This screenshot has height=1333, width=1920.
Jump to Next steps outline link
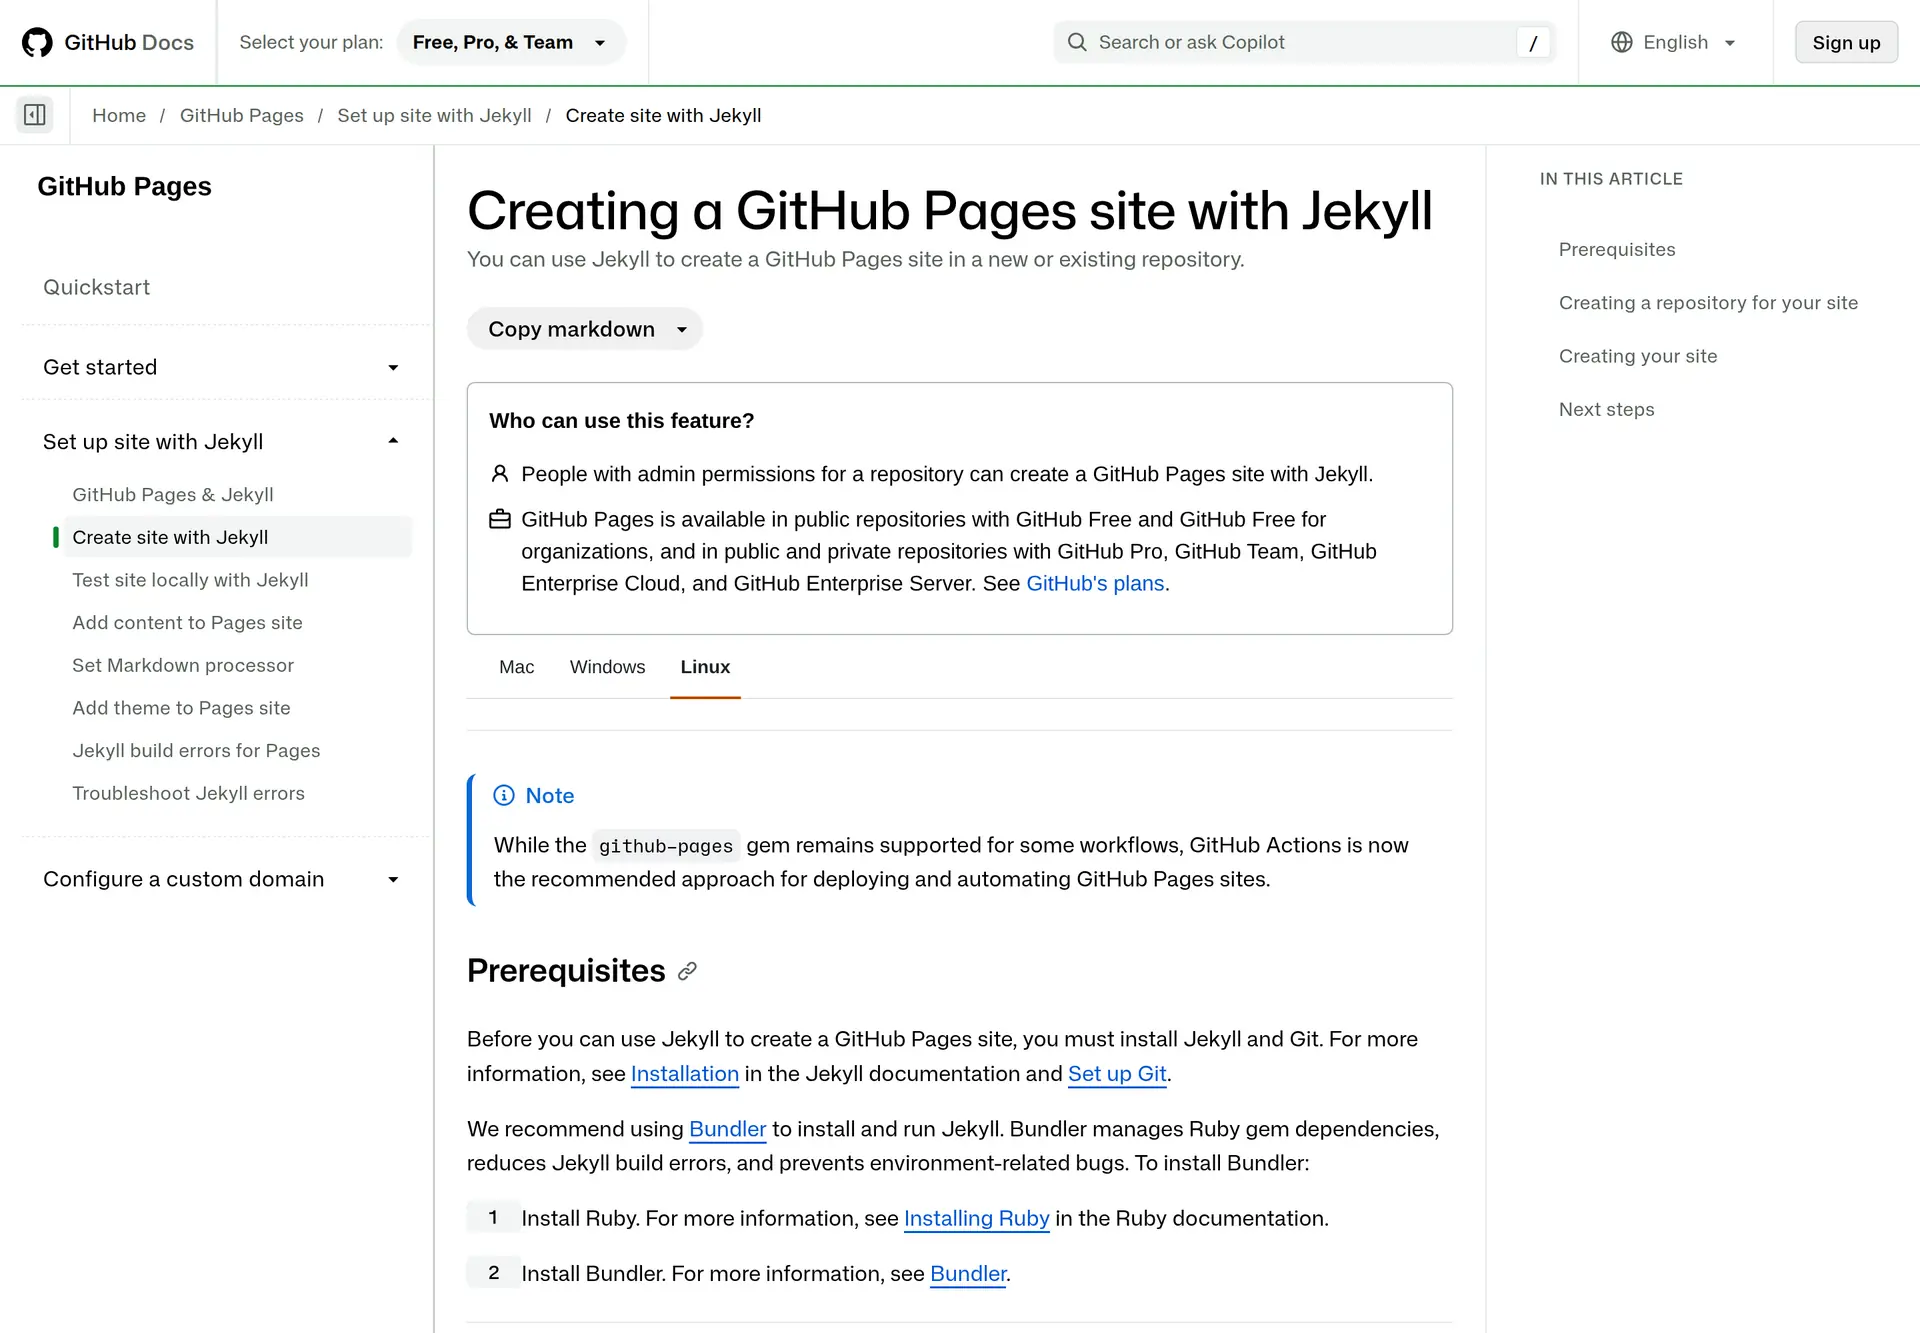pyautogui.click(x=1606, y=409)
